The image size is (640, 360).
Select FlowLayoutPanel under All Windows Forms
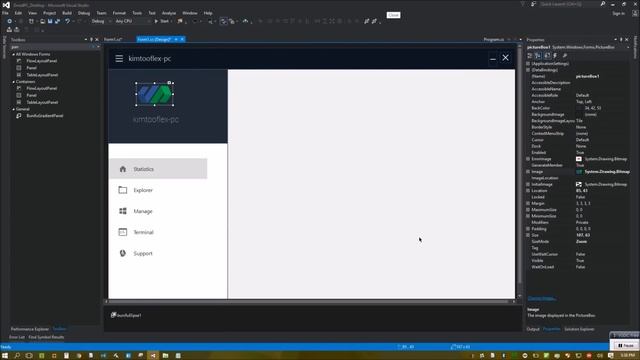[42, 61]
